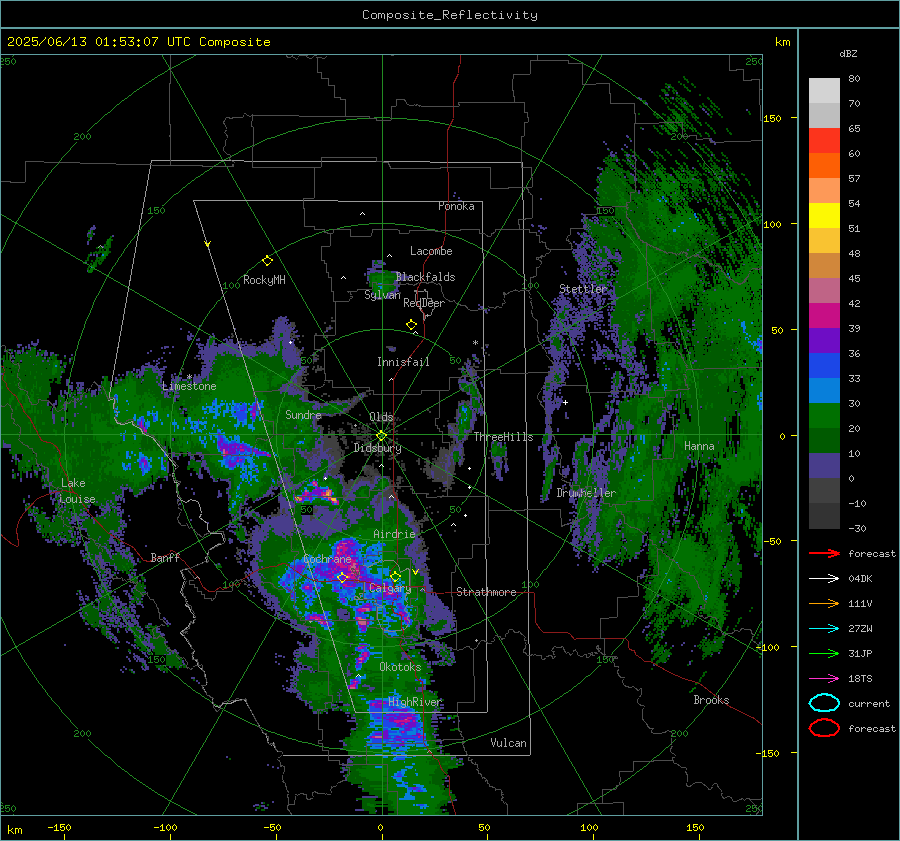The height and width of the screenshot is (841, 900).
Task: Click the 'Ponoka' city label
Action: click(x=456, y=206)
